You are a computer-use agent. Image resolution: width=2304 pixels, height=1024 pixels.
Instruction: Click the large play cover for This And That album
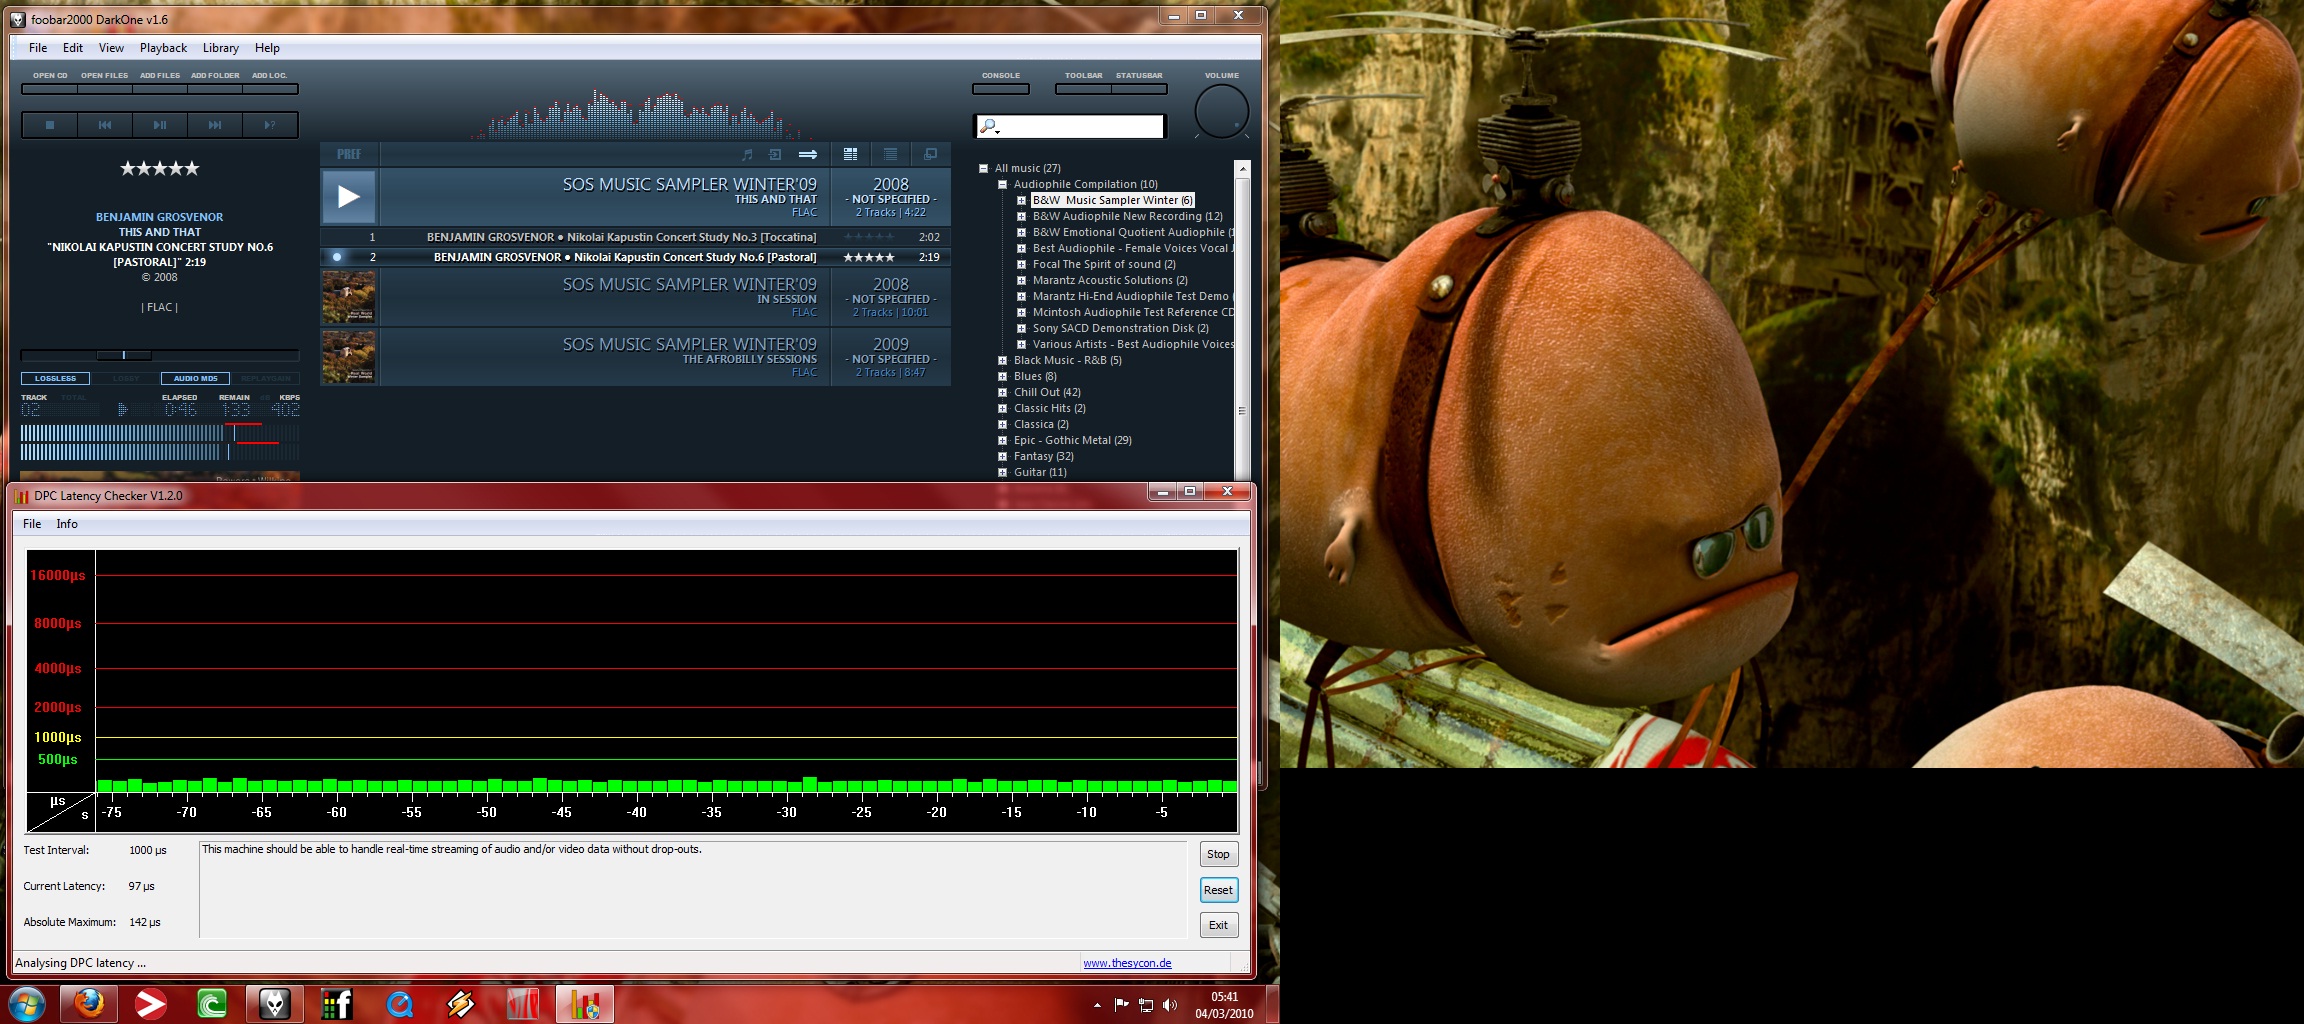(348, 196)
